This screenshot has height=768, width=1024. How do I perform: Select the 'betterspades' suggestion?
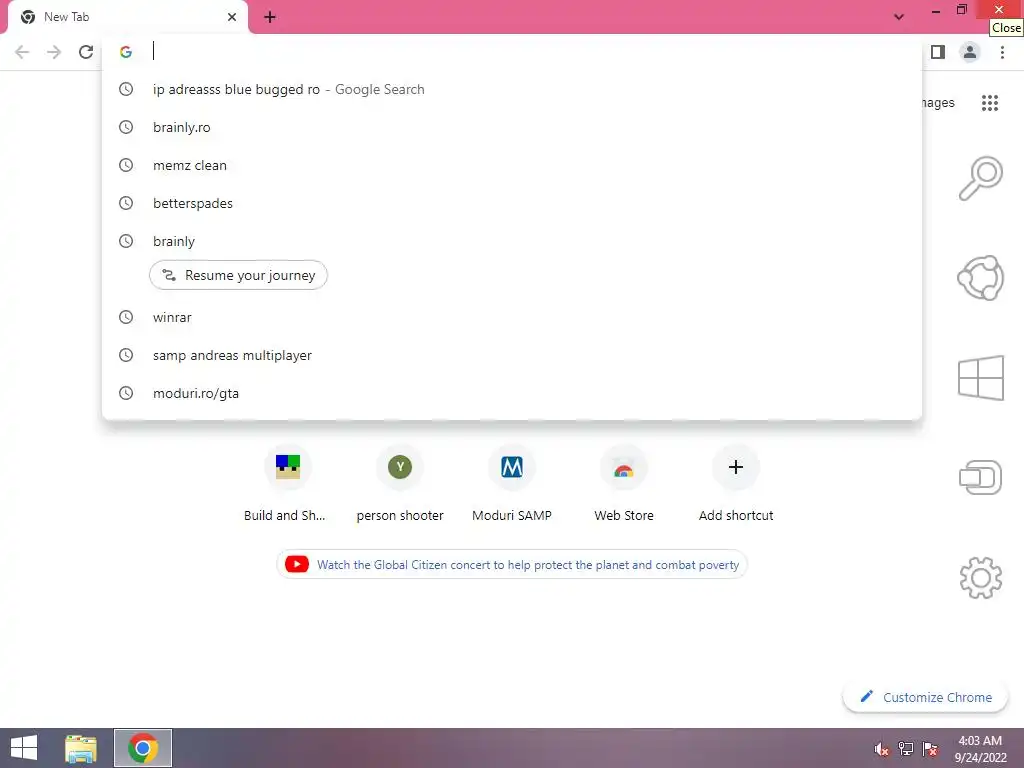coord(512,203)
